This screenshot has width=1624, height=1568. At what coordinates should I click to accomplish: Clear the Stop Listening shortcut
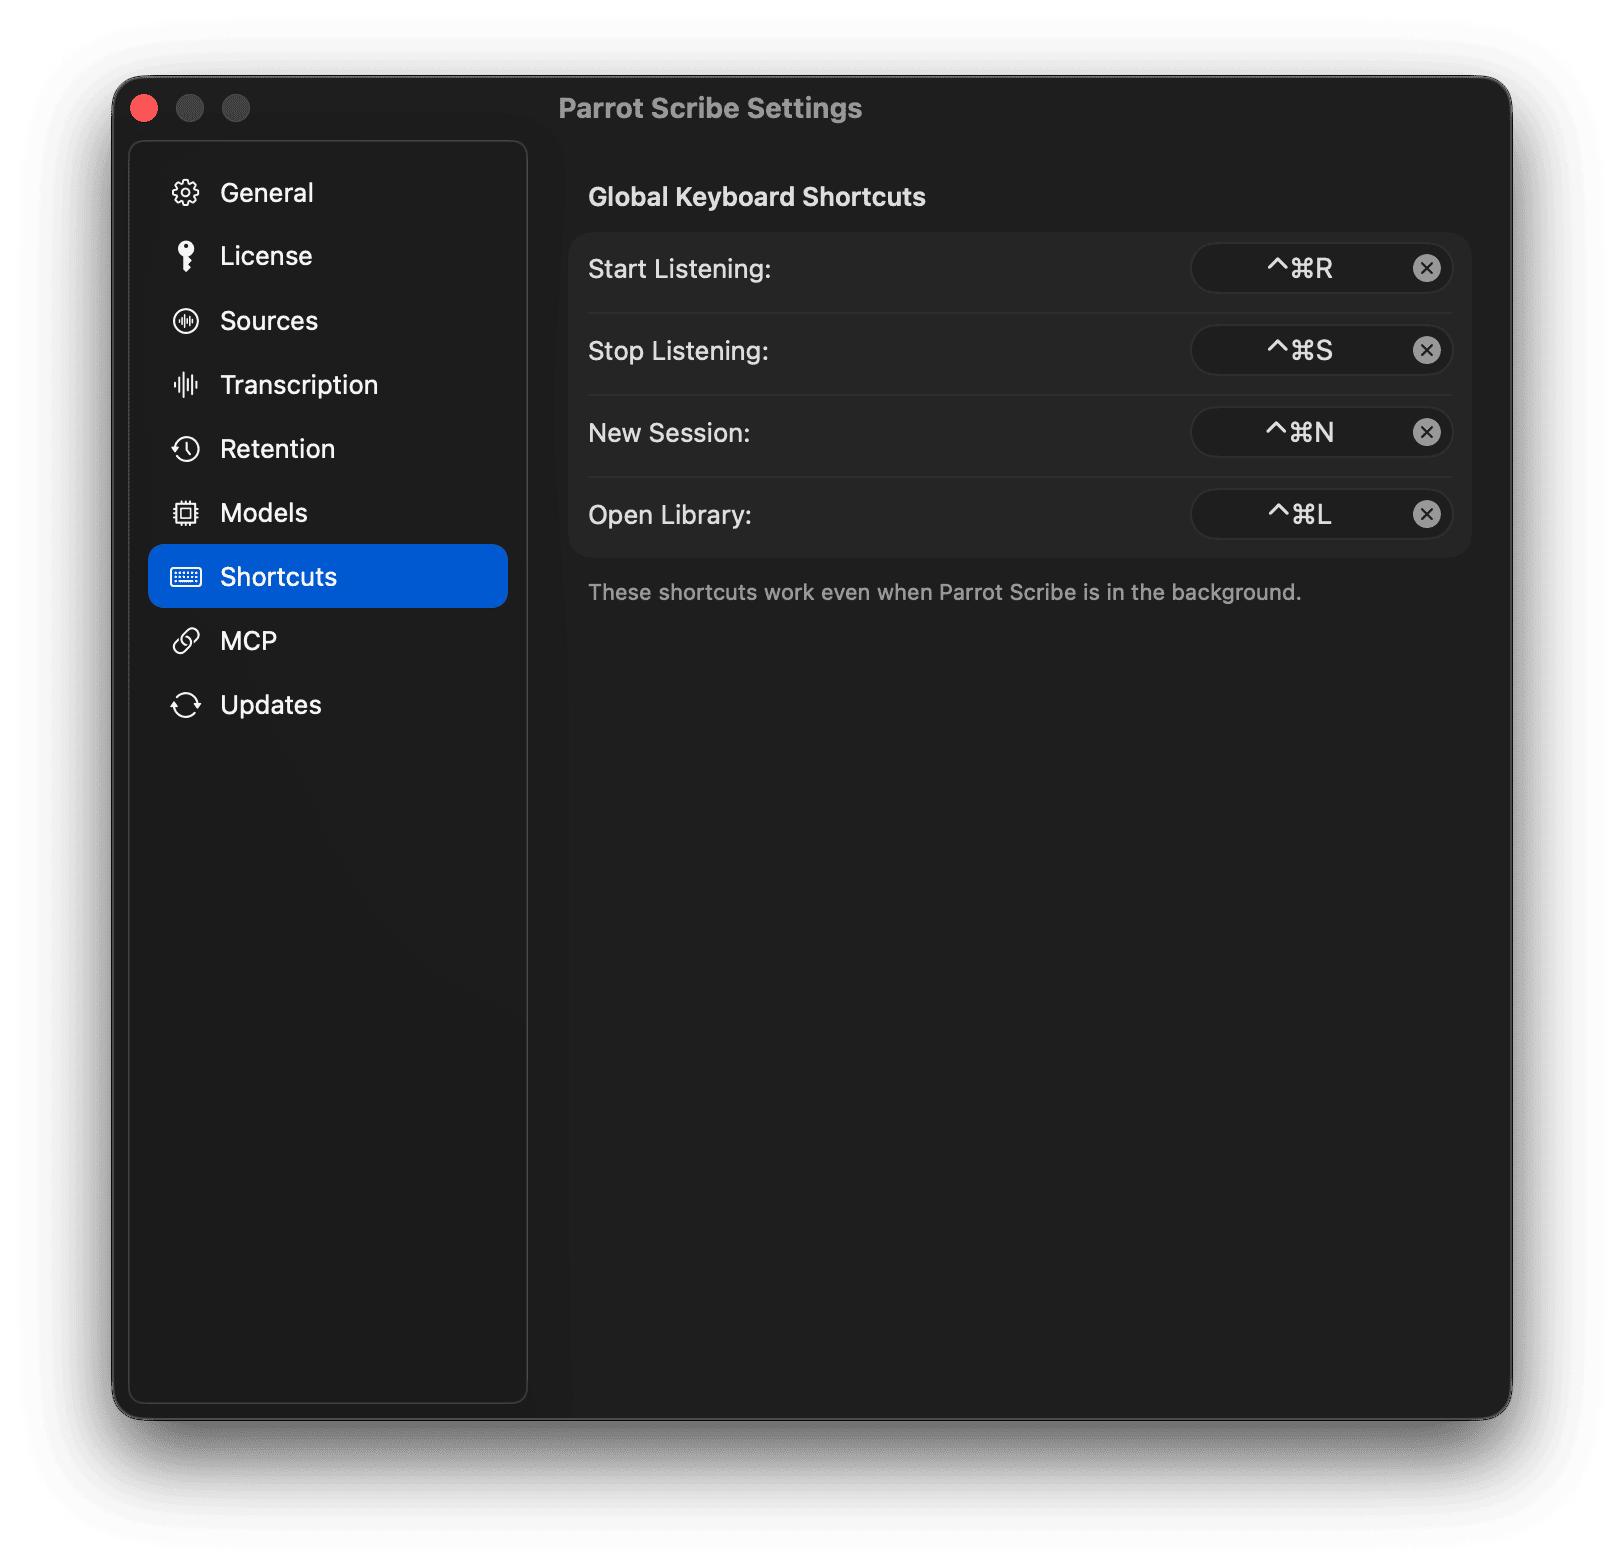click(1427, 350)
